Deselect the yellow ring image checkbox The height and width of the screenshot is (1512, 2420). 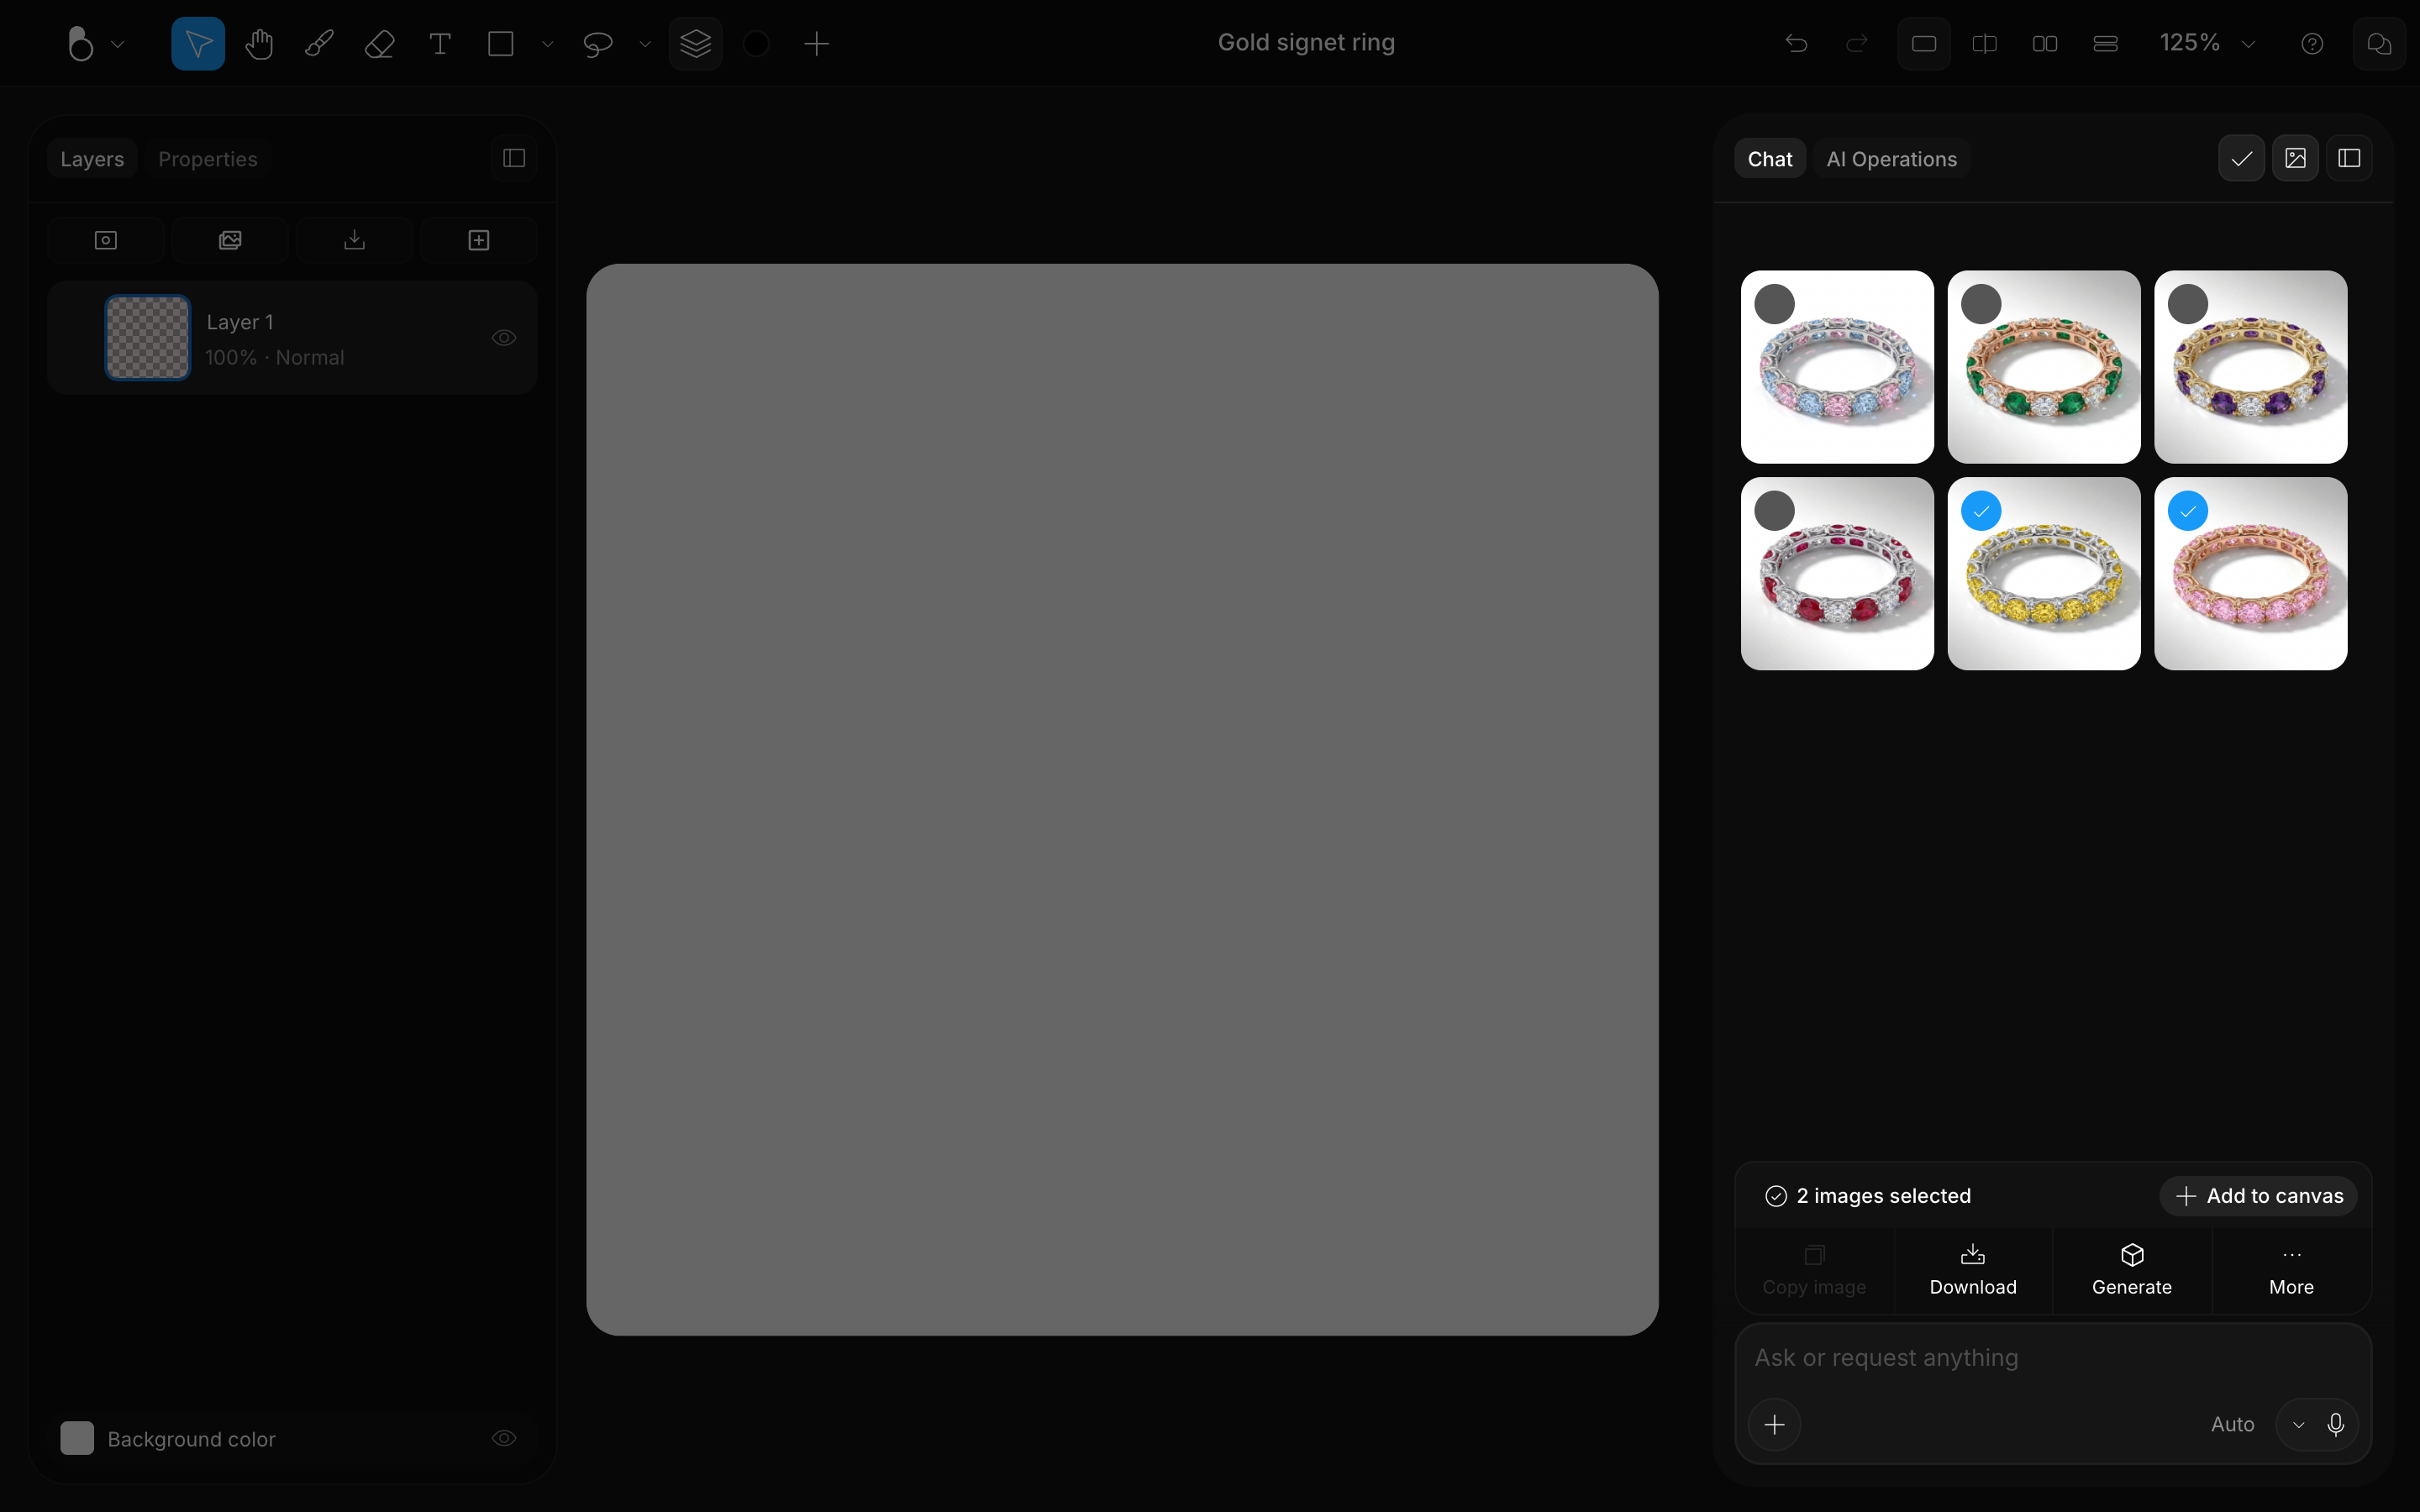coord(1982,511)
